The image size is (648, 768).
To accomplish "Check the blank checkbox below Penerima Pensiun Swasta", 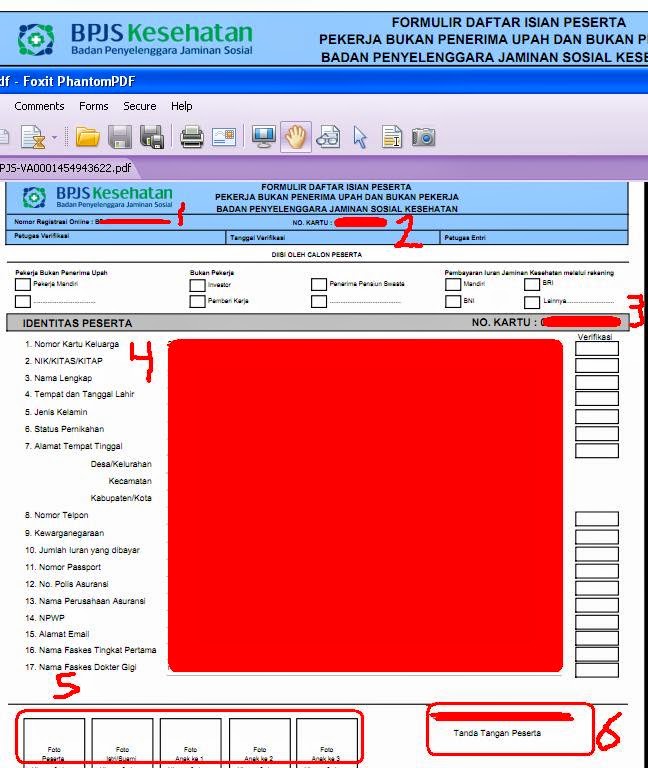I will tap(319, 301).
